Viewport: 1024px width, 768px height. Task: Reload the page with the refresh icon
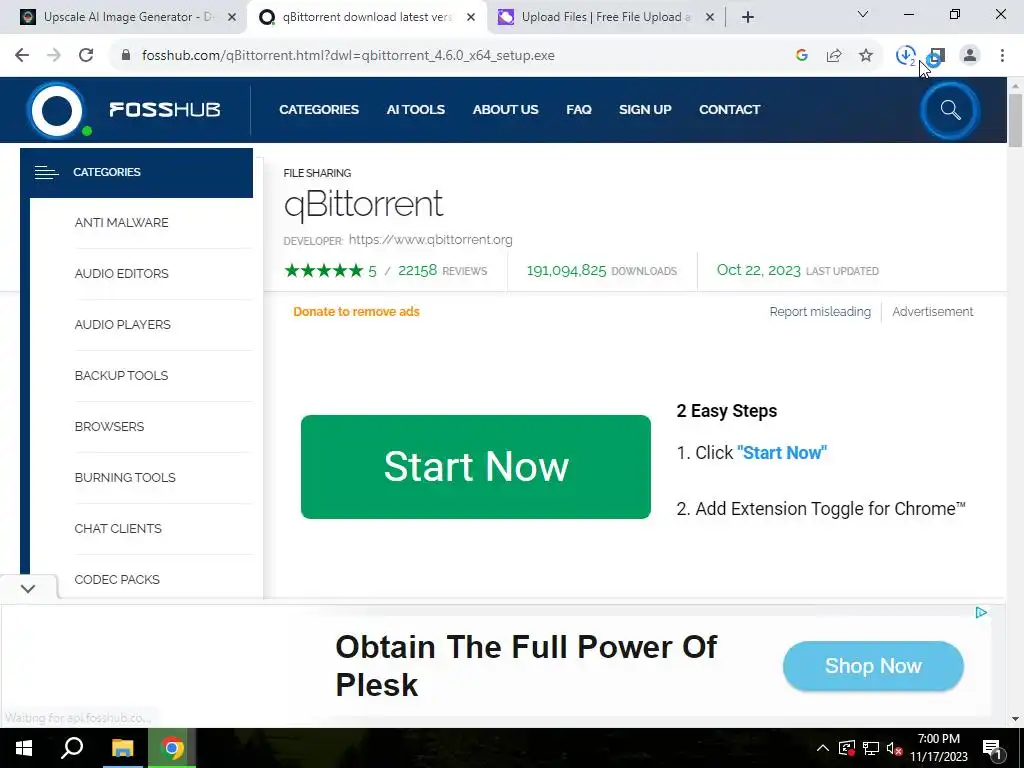(86, 56)
